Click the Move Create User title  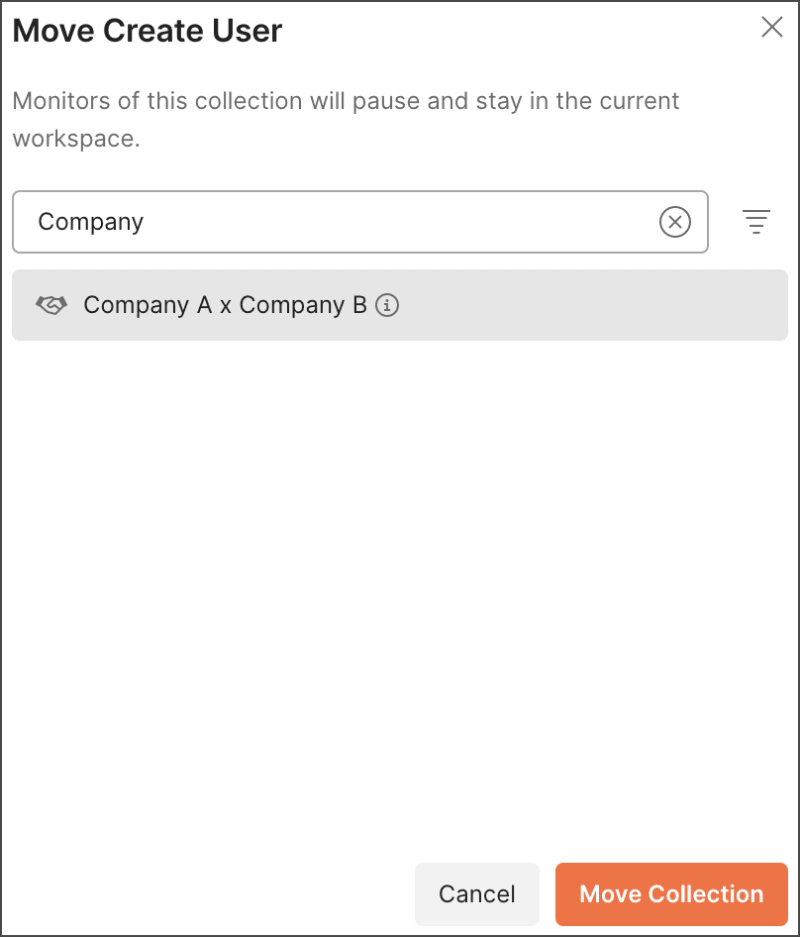click(x=147, y=31)
